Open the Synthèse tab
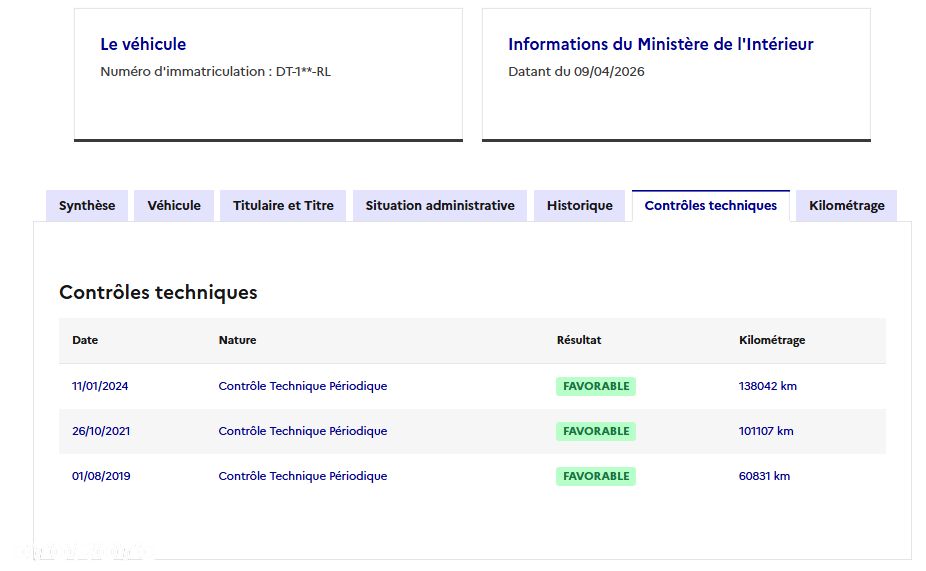Viewport: 926px width, 571px height. pos(87,206)
